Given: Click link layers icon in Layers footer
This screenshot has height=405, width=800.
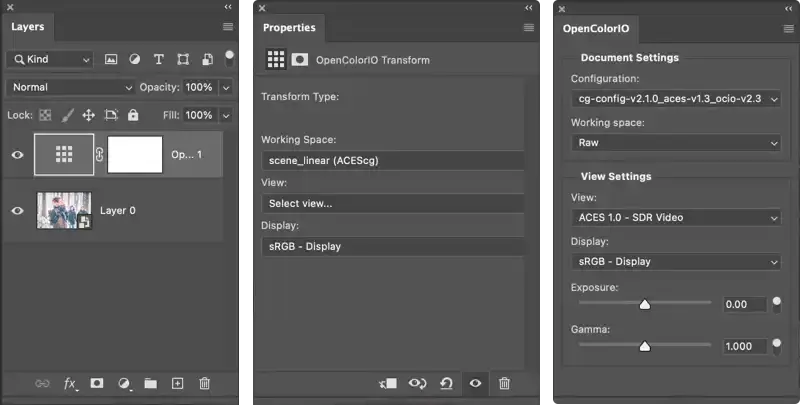Looking at the screenshot, I should (x=42, y=384).
